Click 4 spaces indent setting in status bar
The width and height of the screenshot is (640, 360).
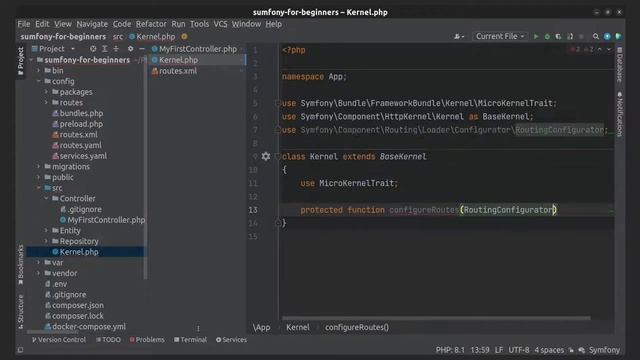[x=549, y=350]
